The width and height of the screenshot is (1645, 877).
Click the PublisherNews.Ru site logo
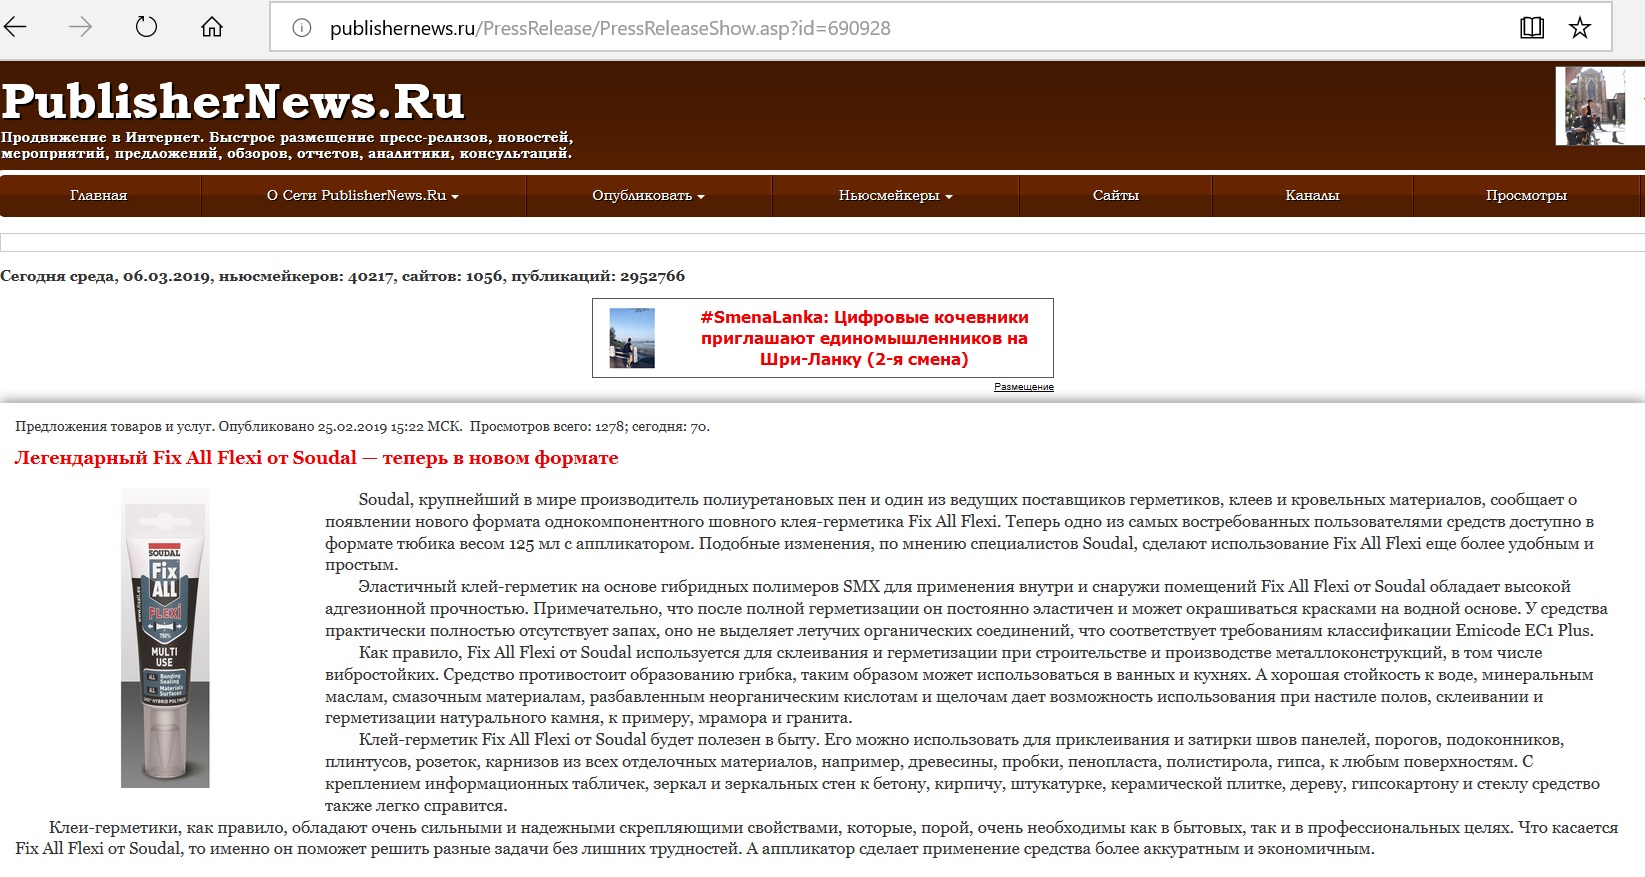coord(233,101)
